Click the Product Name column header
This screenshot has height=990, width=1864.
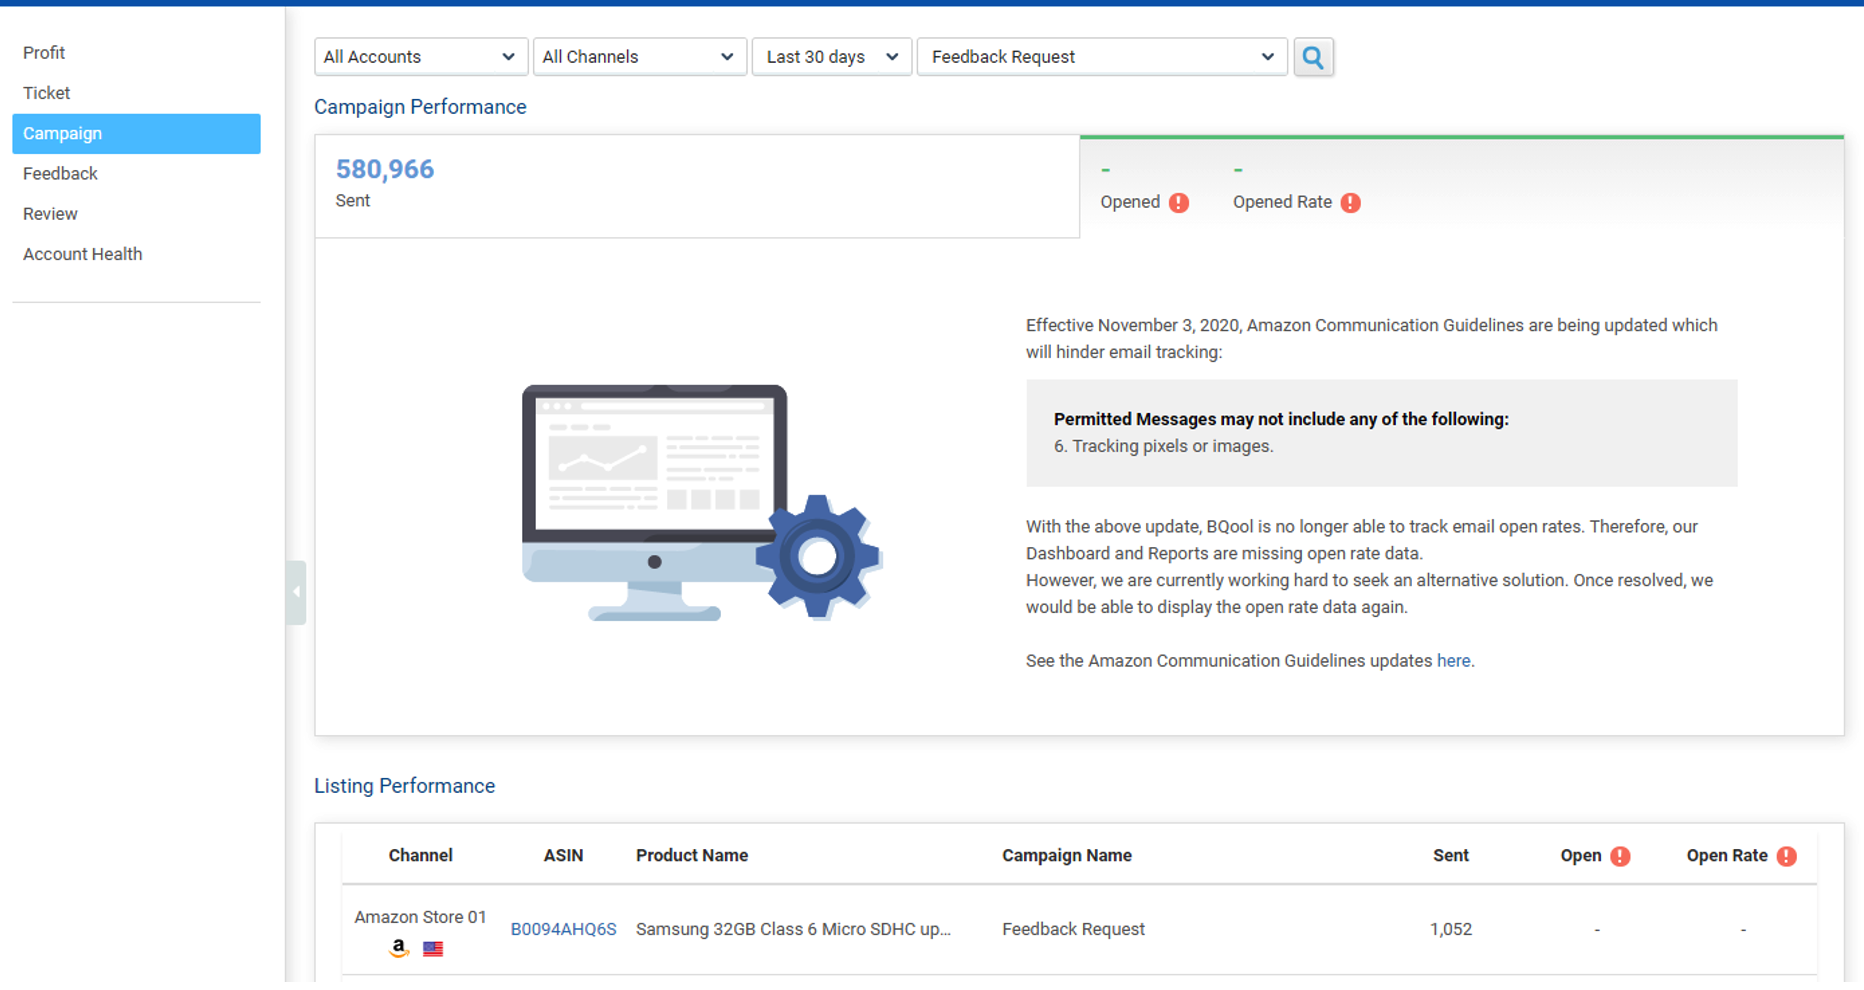click(x=692, y=856)
